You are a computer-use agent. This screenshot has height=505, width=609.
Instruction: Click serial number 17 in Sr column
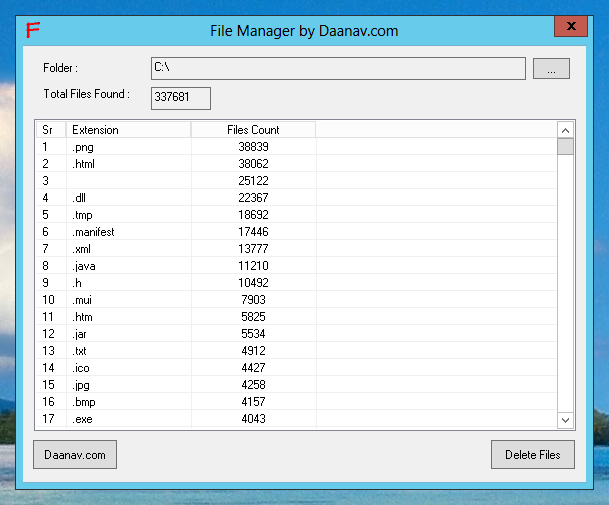pos(49,419)
